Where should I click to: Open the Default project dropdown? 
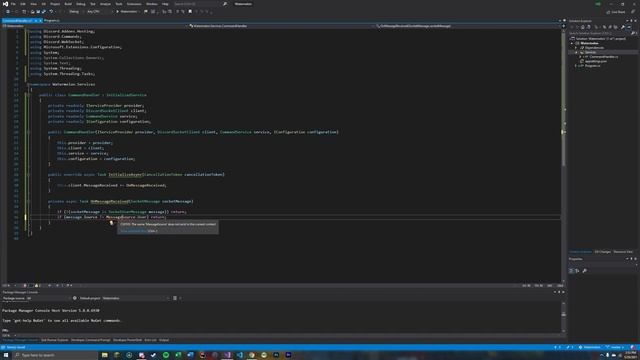[135, 298]
